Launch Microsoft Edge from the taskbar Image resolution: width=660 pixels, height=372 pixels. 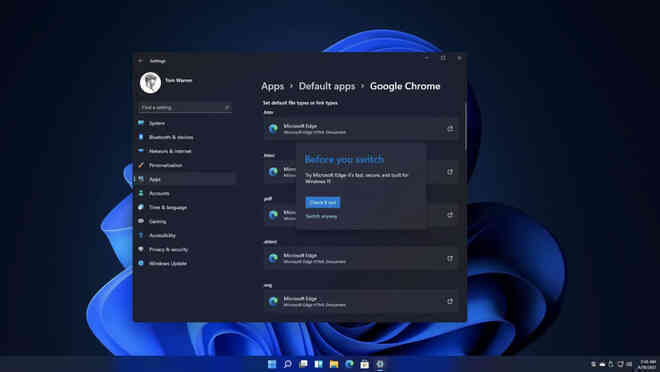pos(349,364)
